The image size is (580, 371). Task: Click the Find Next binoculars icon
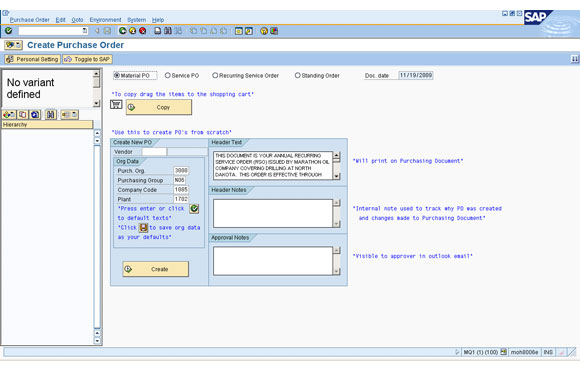point(178,31)
